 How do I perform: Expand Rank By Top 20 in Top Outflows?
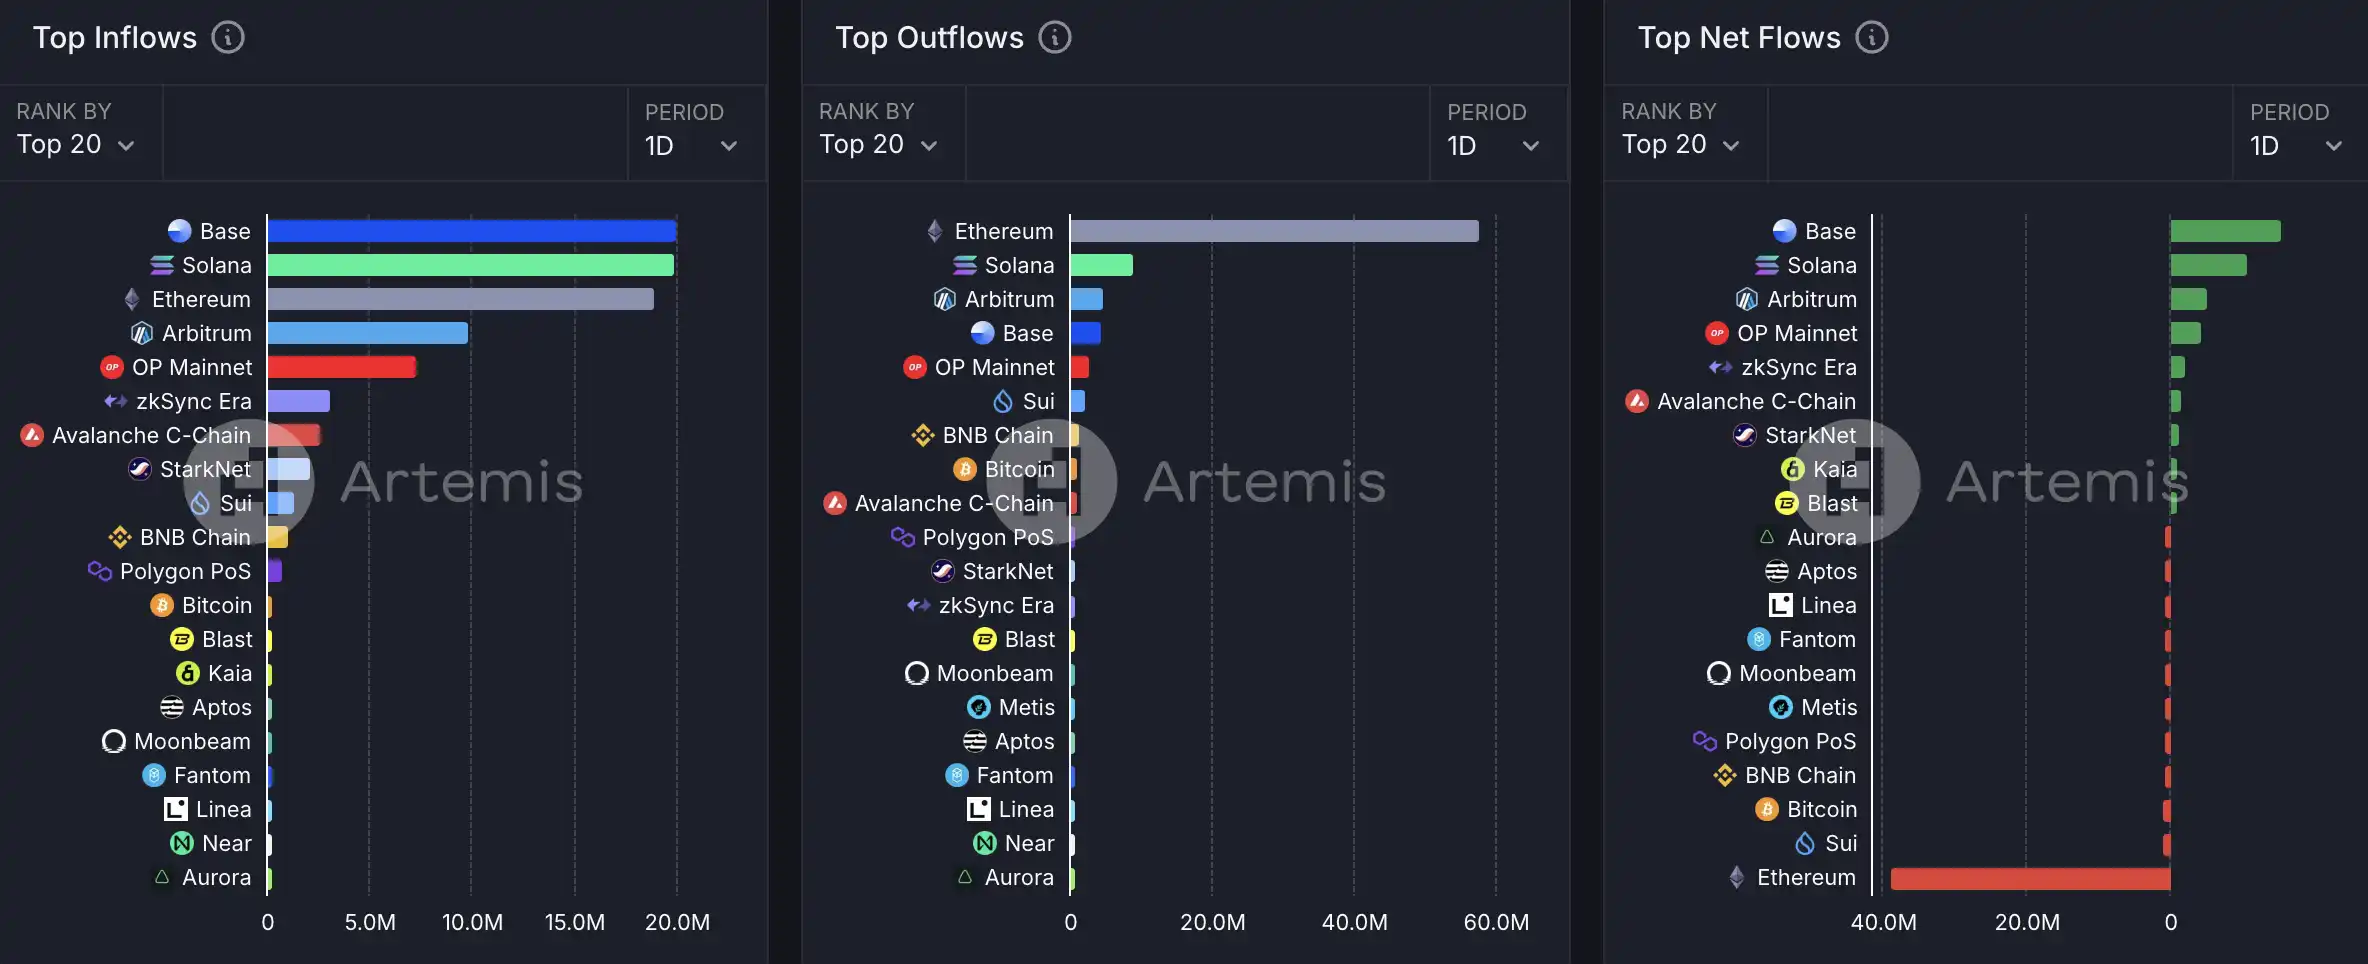coord(878,145)
